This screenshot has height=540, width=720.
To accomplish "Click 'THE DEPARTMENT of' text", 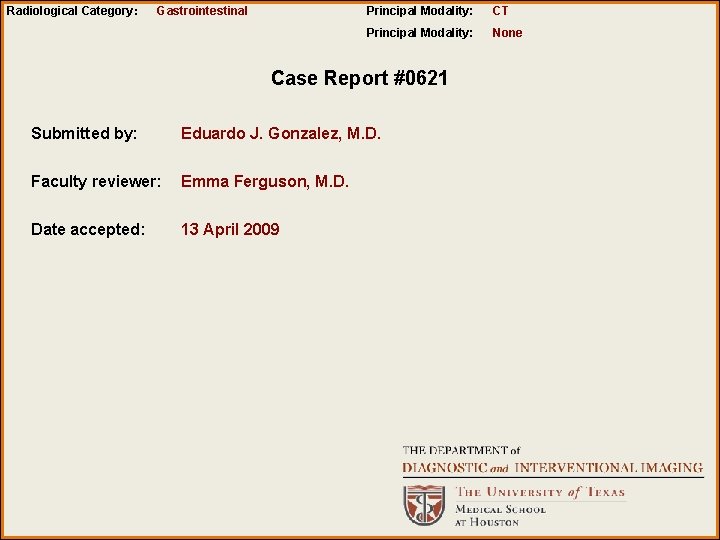I will point(461,450).
